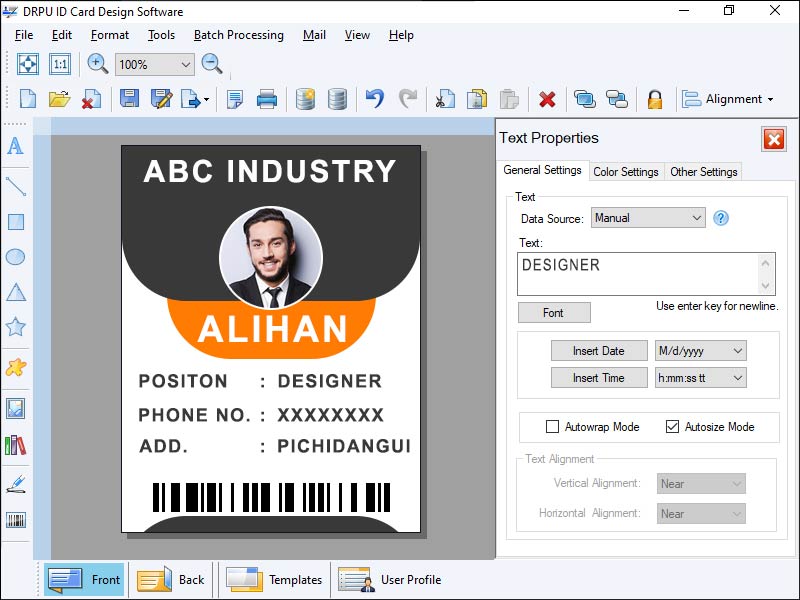
Task: Open the Mail menu
Action: tap(314, 35)
